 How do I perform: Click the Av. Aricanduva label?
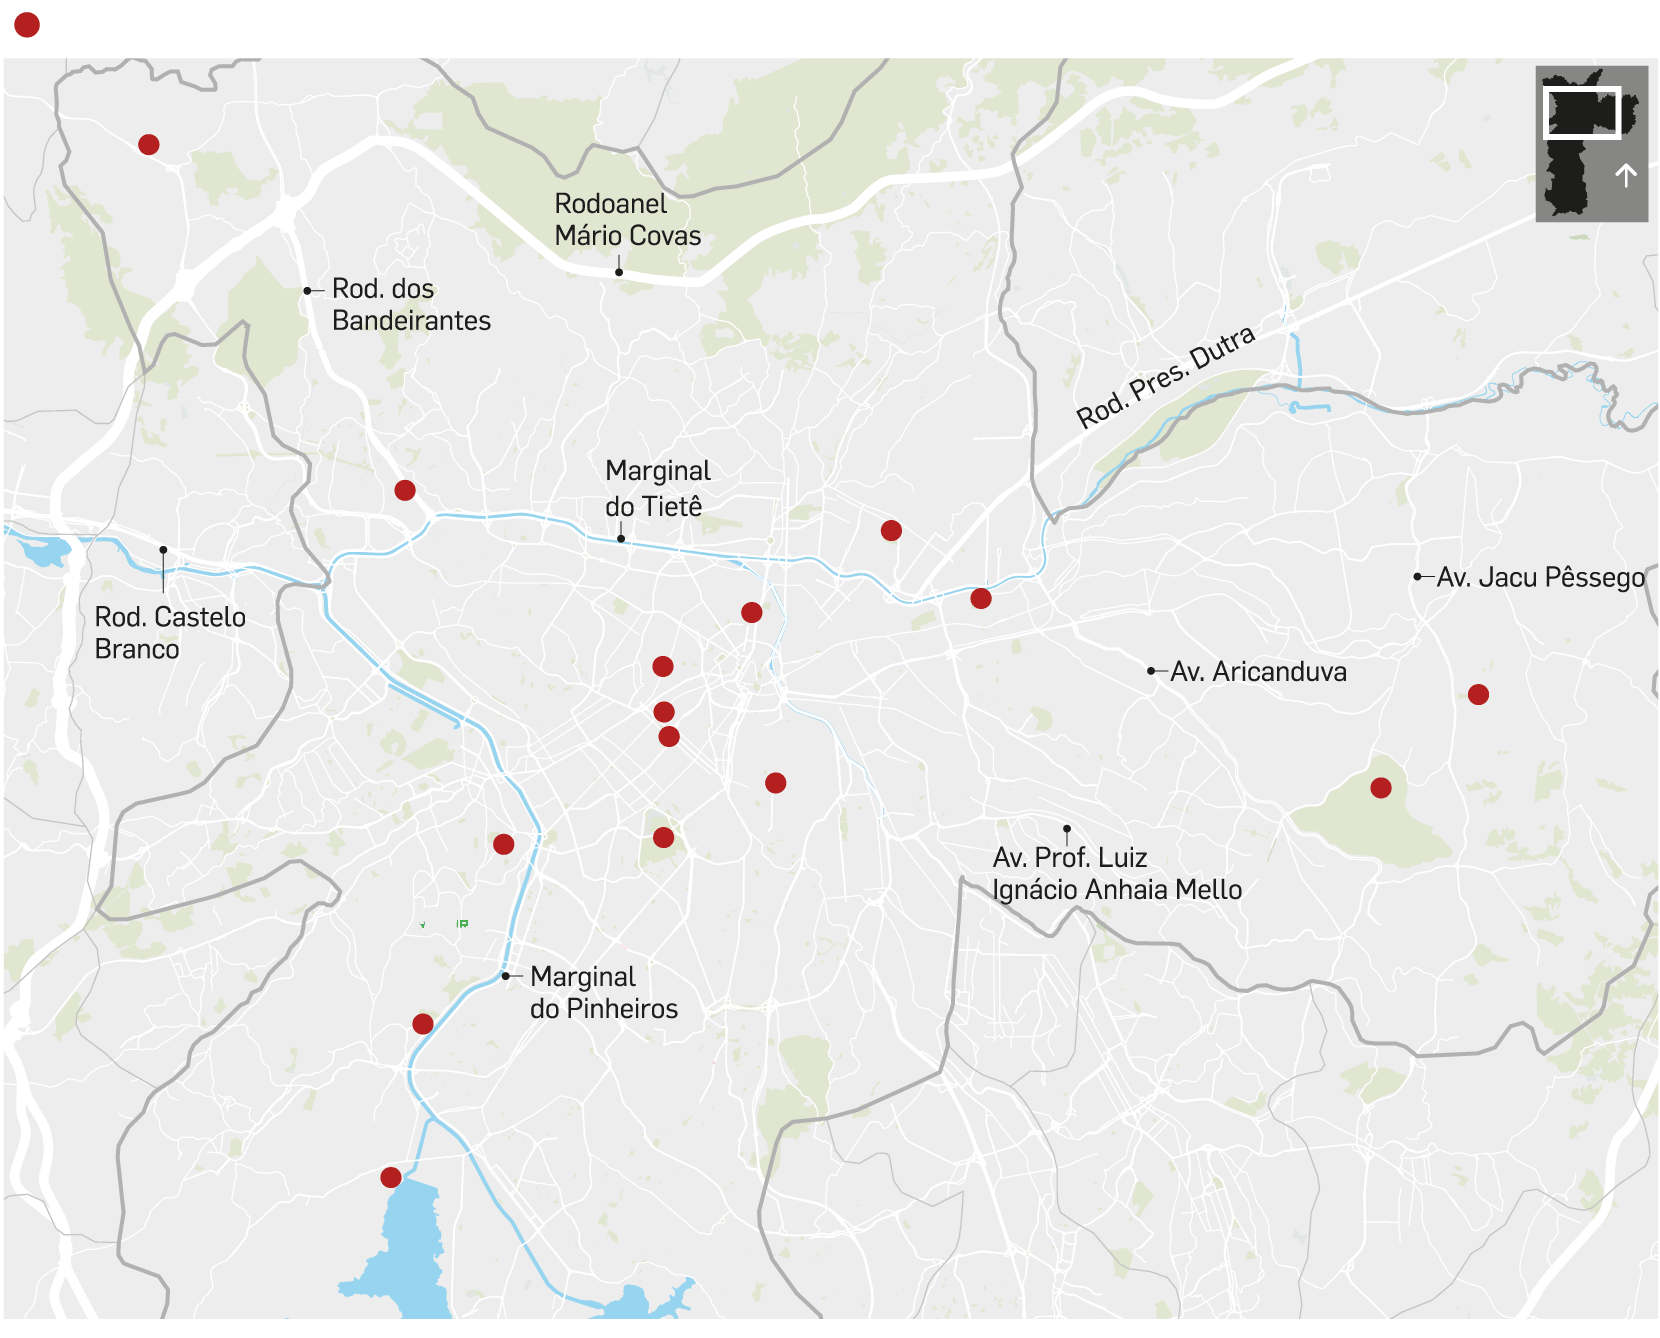click(x=1258, y=671)
